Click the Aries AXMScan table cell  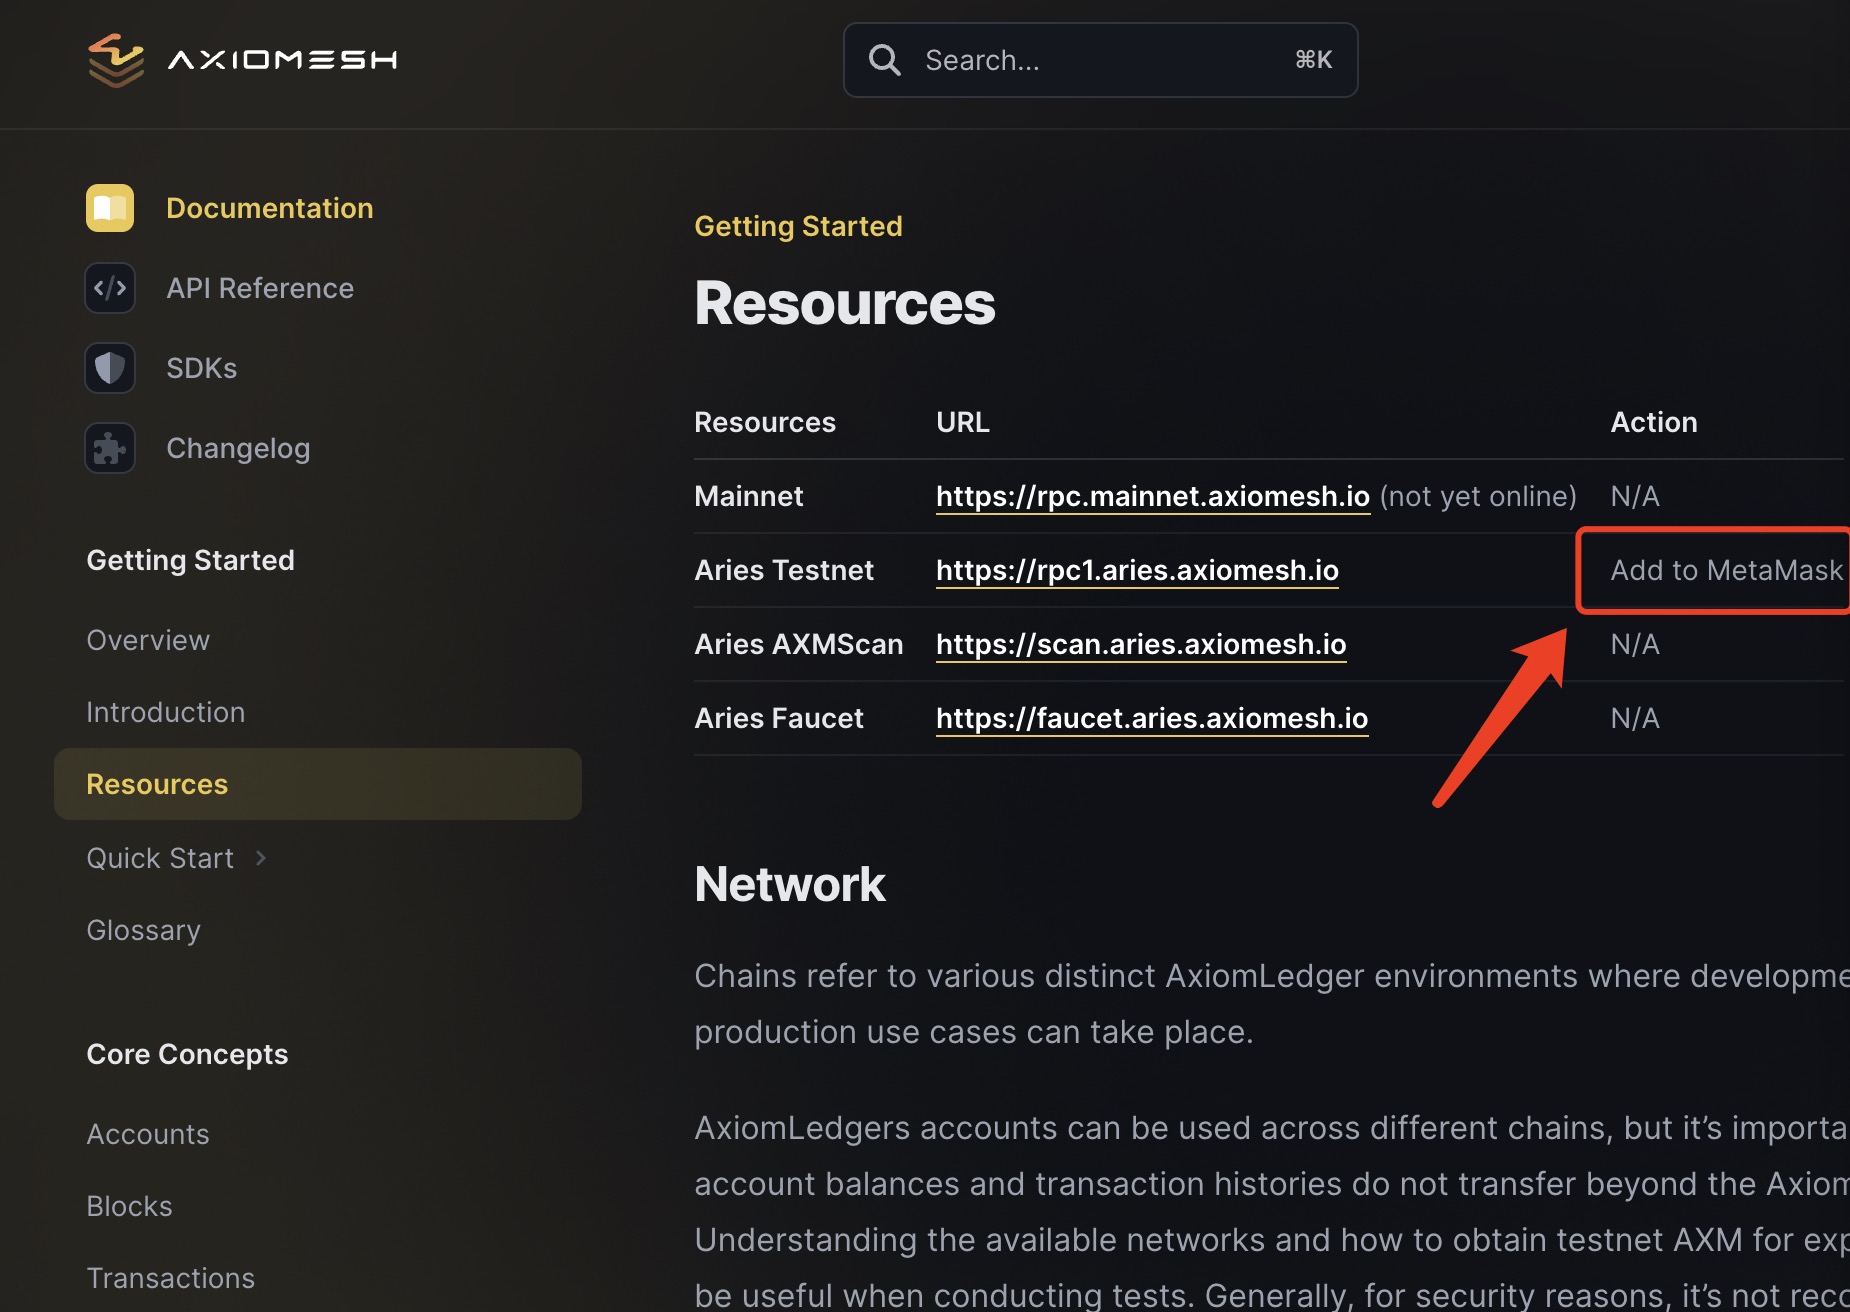click(799, 644)
